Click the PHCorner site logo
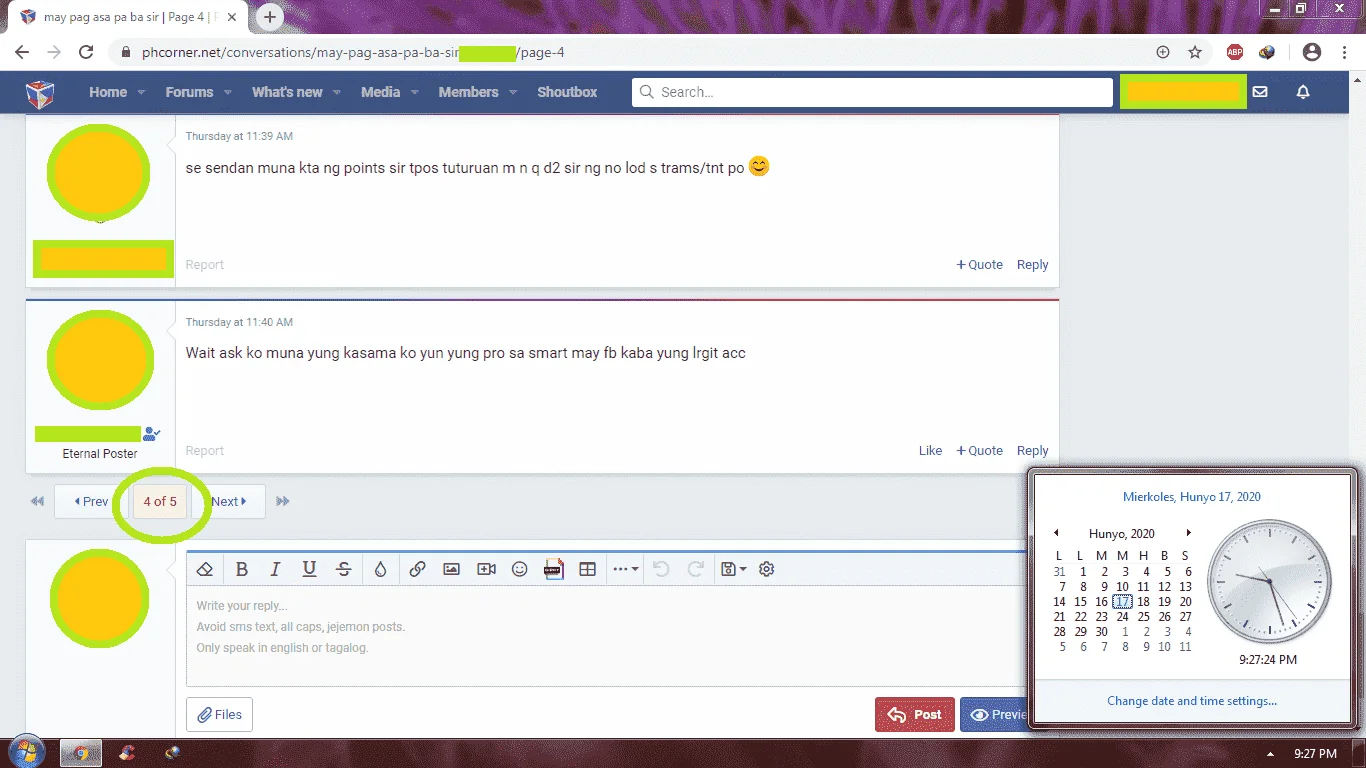The image size is (1366, 768). pos(40,93)
